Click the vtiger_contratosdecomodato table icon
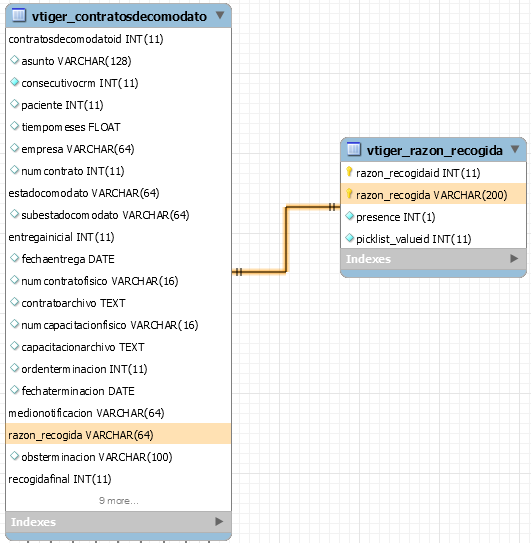Image resolution: width=531 pixels, height=543 pixels. [19, 16]
